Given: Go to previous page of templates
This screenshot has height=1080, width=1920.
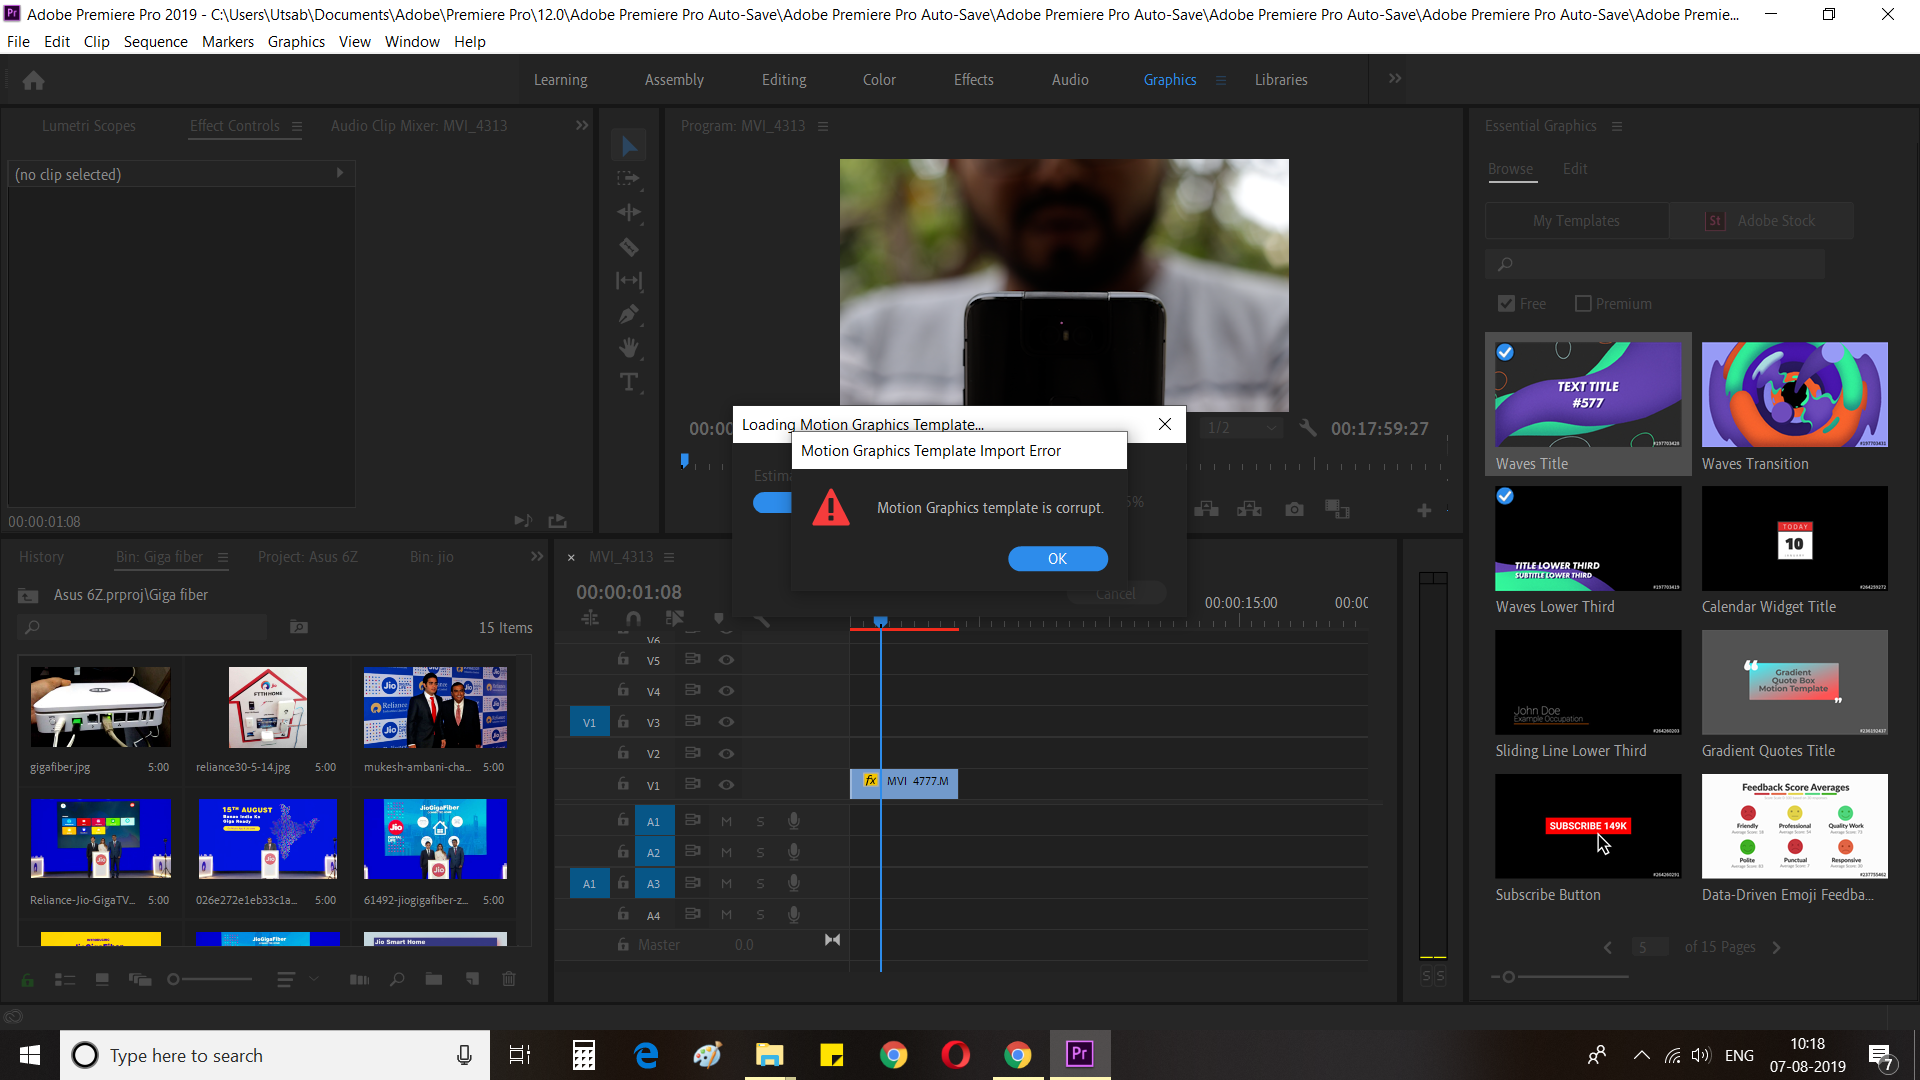Looking at the screenshot, I should [x=1608, y=948].
